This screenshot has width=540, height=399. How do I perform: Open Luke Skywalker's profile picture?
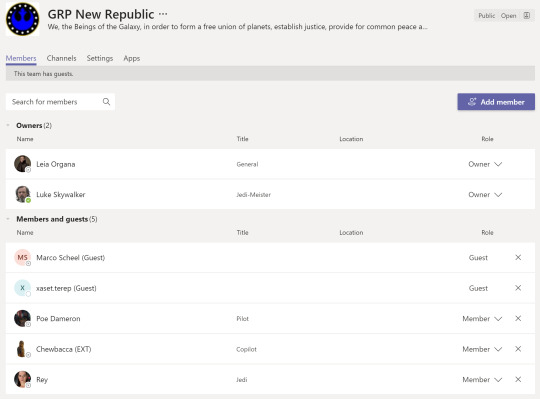pos(22,194)
